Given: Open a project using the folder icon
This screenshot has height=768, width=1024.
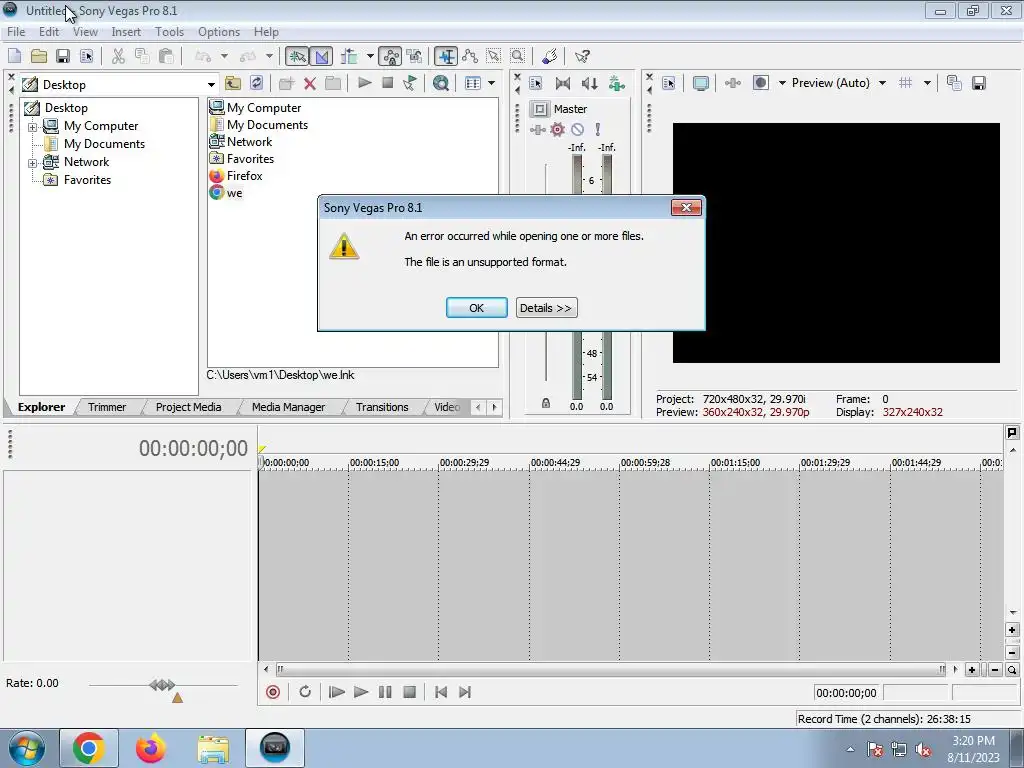Looking at the screenshot, I should pyautogui.click(x=39, y=56).
